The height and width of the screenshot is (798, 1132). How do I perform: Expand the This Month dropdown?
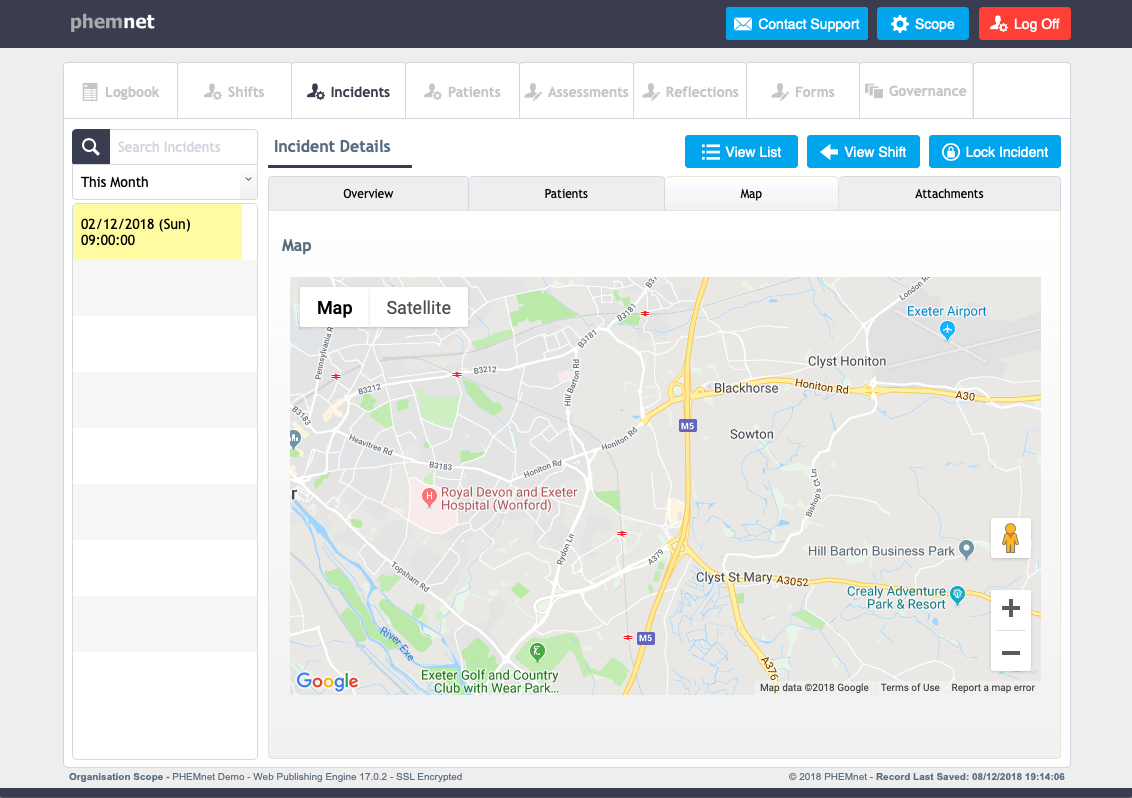[x=165, y=182]
